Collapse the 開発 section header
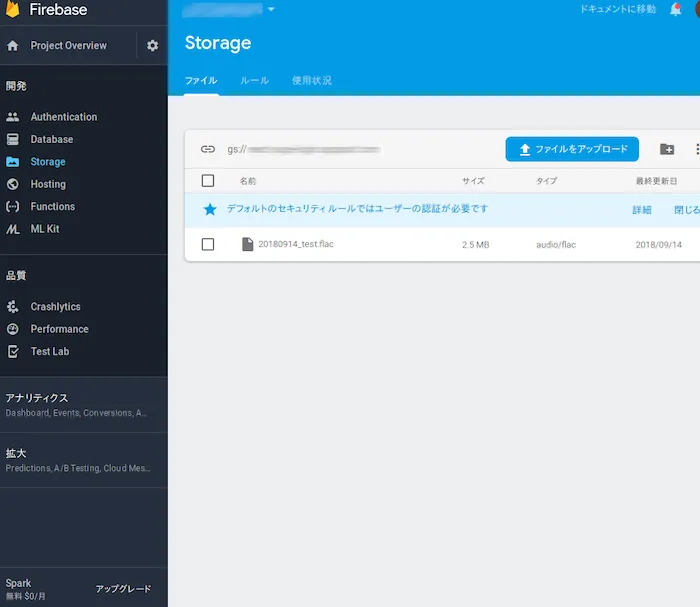The image size is (700, 607). [x=16, y=86]
